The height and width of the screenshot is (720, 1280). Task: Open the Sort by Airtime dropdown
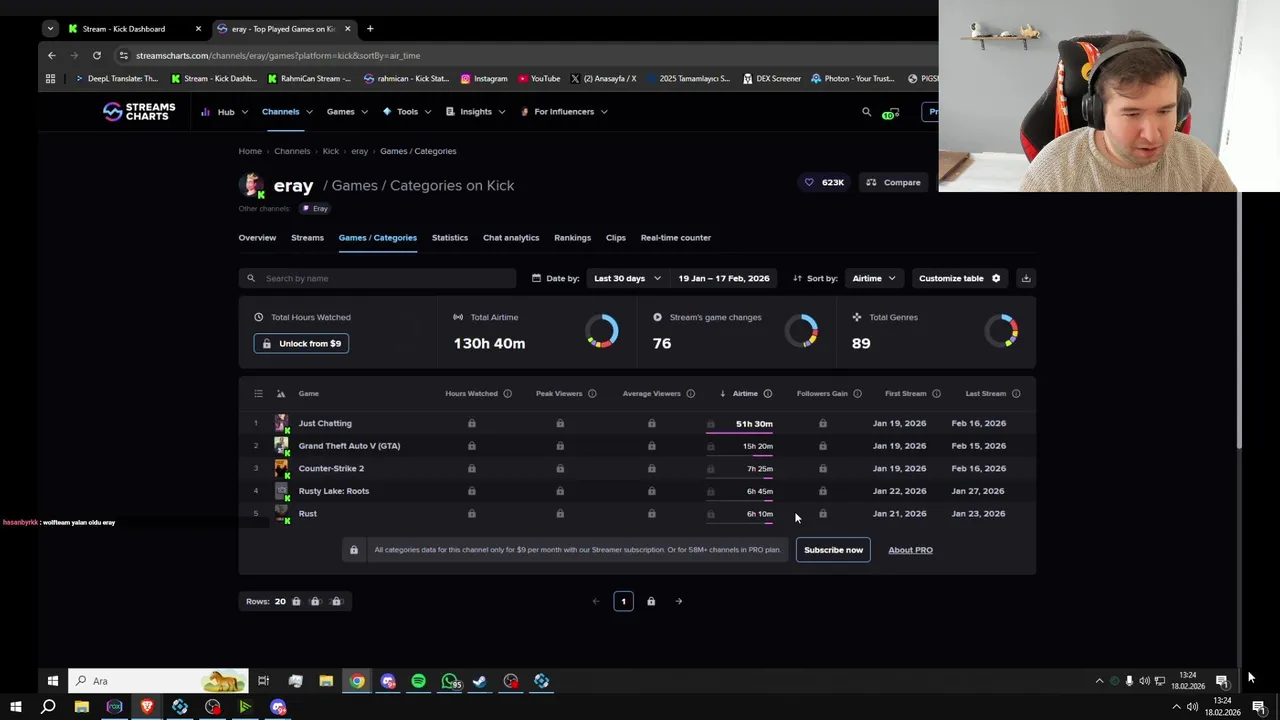[873, 278]
